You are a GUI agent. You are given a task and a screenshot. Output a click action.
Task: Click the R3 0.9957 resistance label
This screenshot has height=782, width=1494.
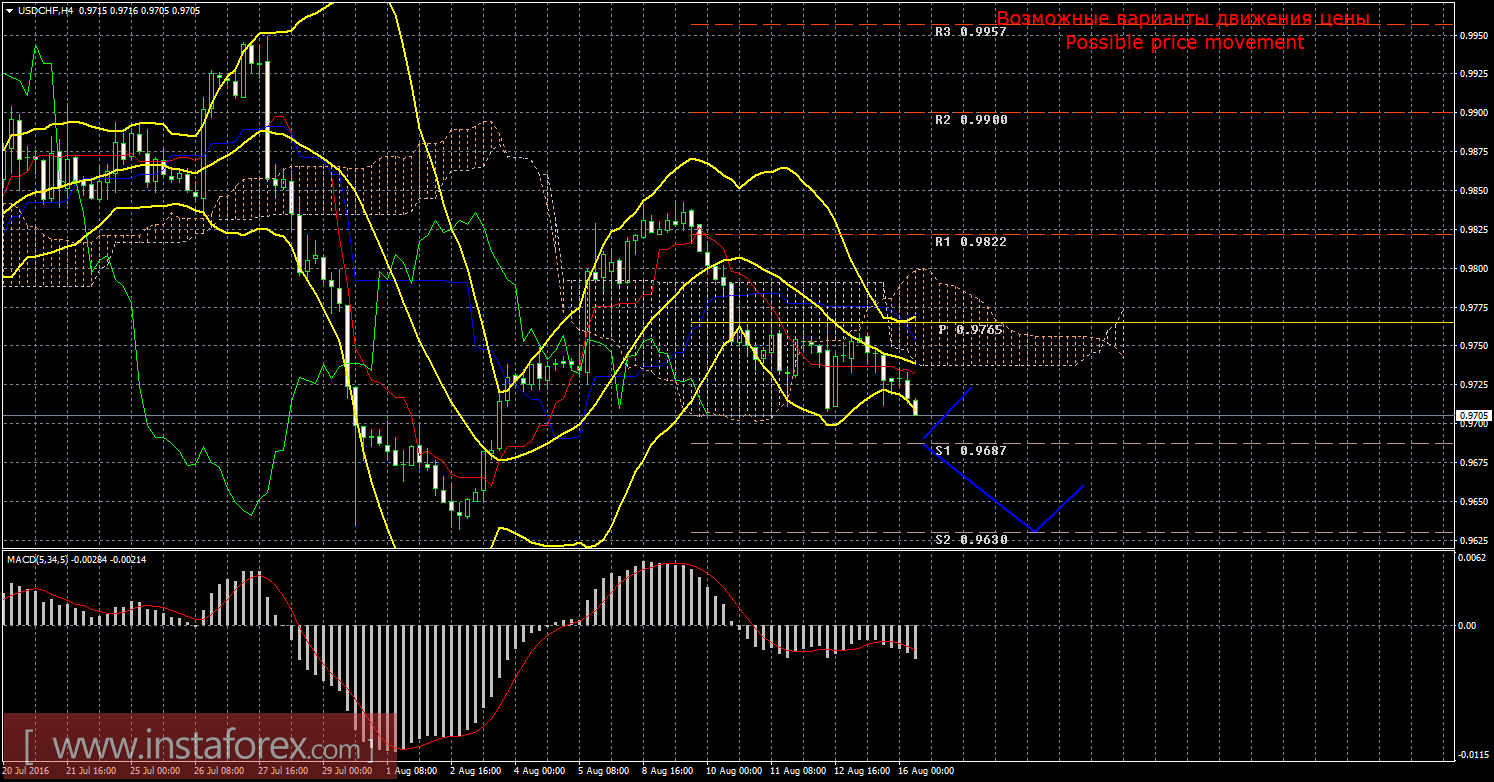pos(970,32)
